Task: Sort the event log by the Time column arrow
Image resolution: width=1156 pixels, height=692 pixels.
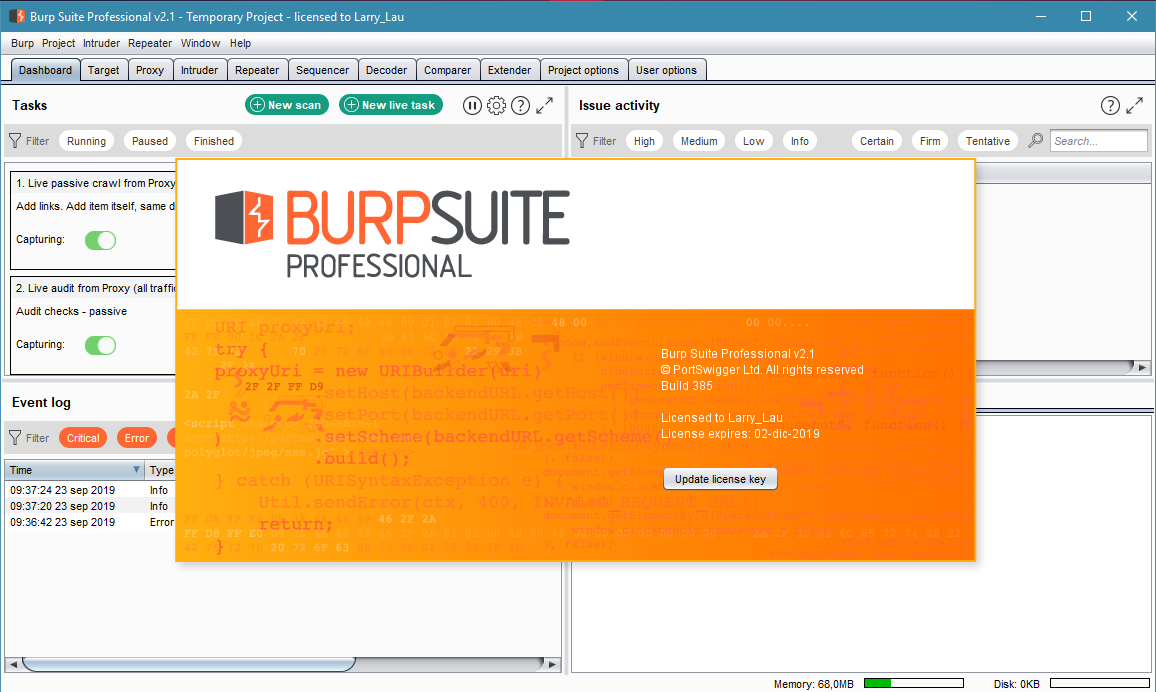Action: click(x=136, y=469)
